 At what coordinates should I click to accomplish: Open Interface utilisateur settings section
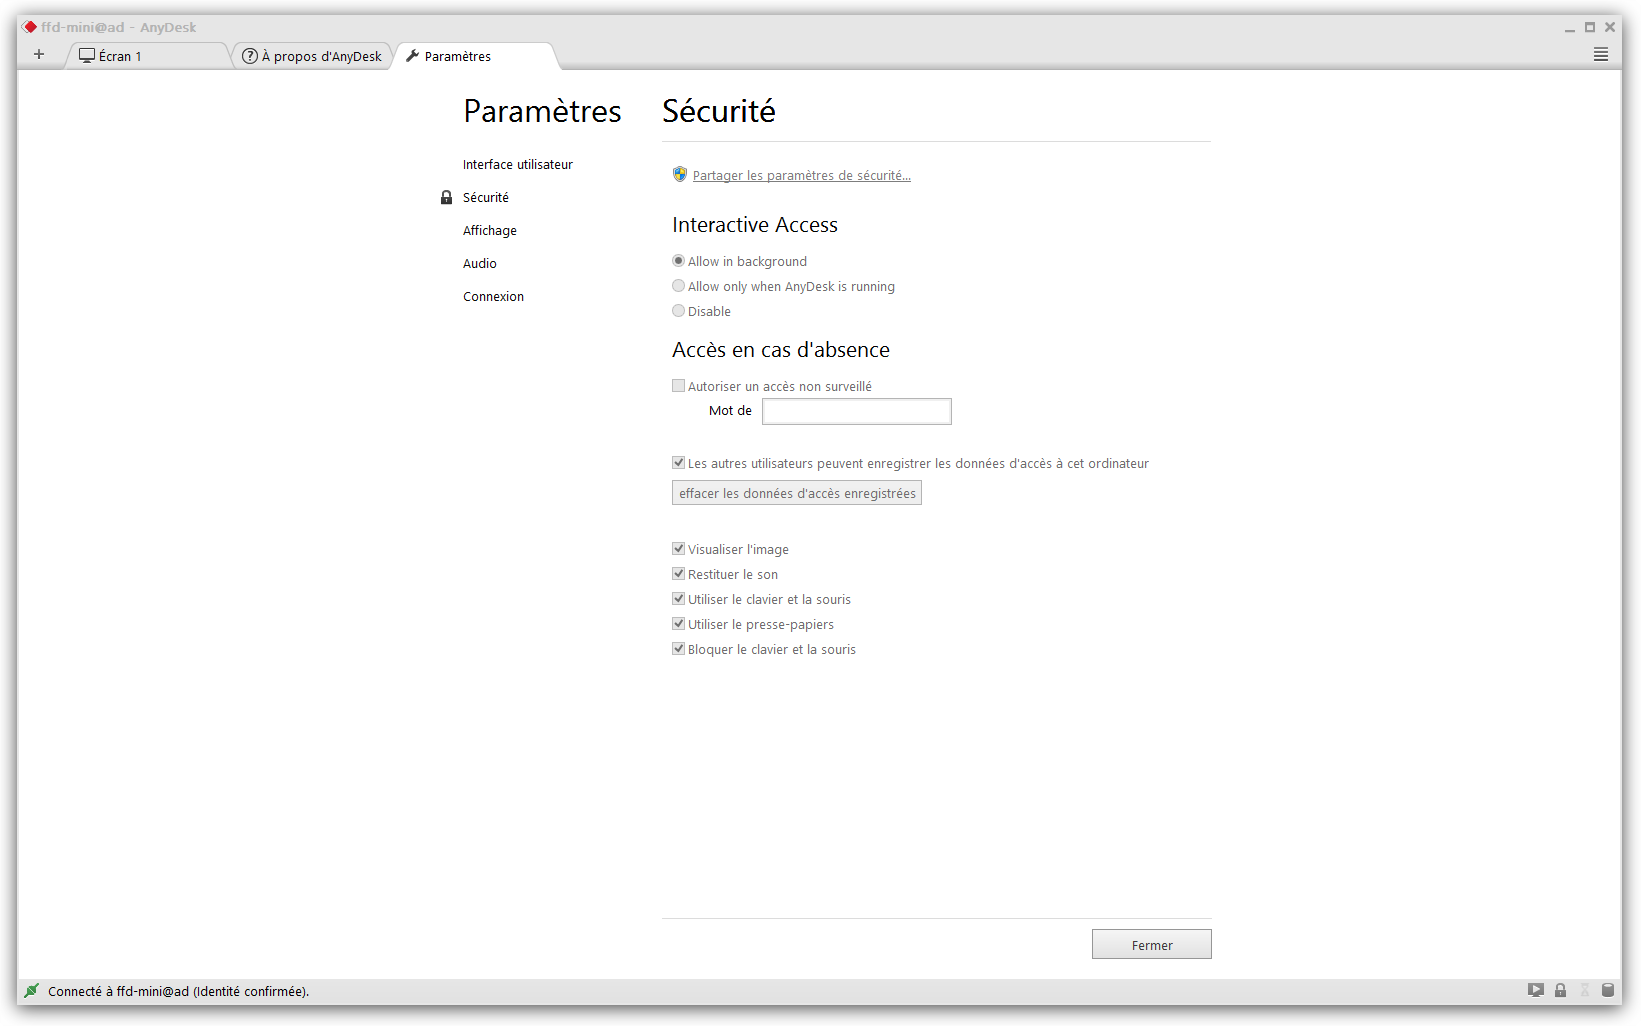click(517, 164)
